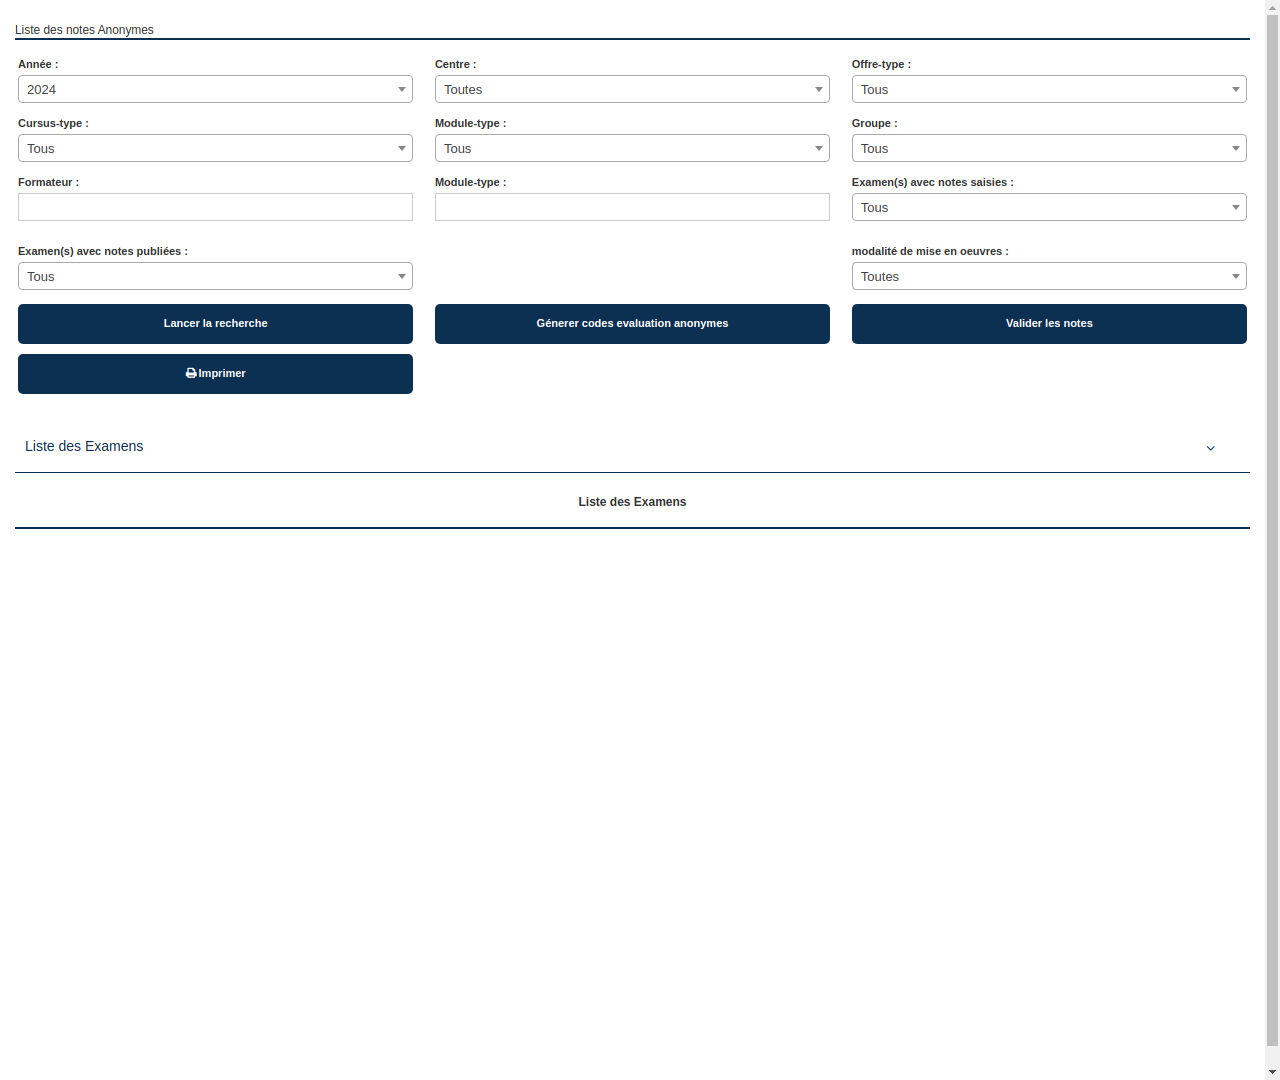Click the Imprimer button
This screenshot has height=1080, width=1280.
coord(215,373)
